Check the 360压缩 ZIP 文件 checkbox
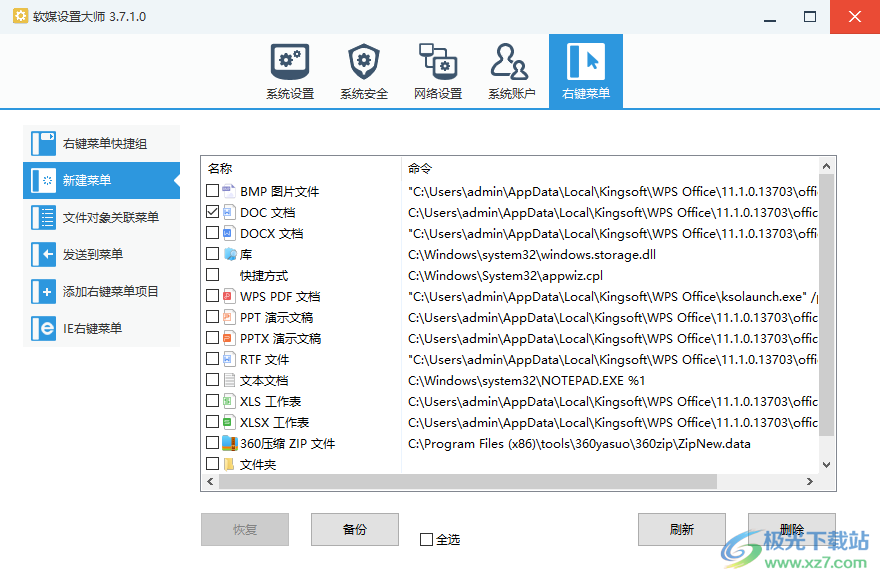 point(212,443)
